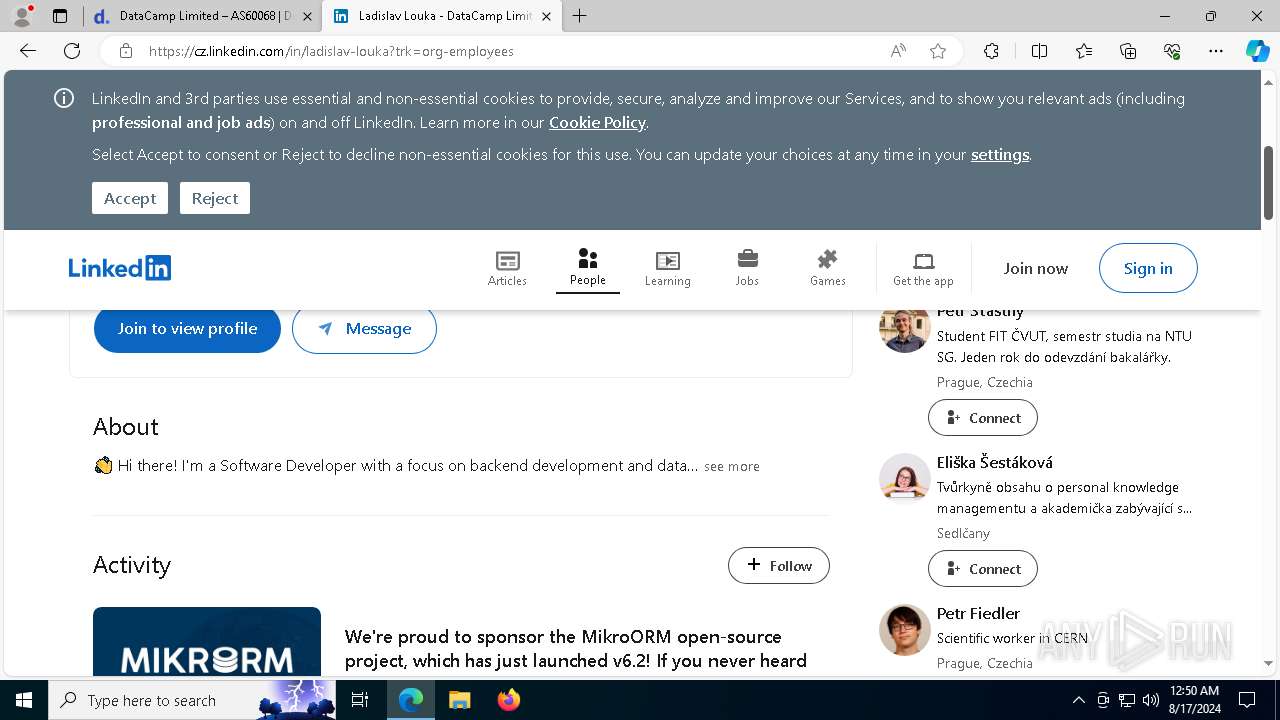Connect with Petr Šťastný

coord(983,418)
